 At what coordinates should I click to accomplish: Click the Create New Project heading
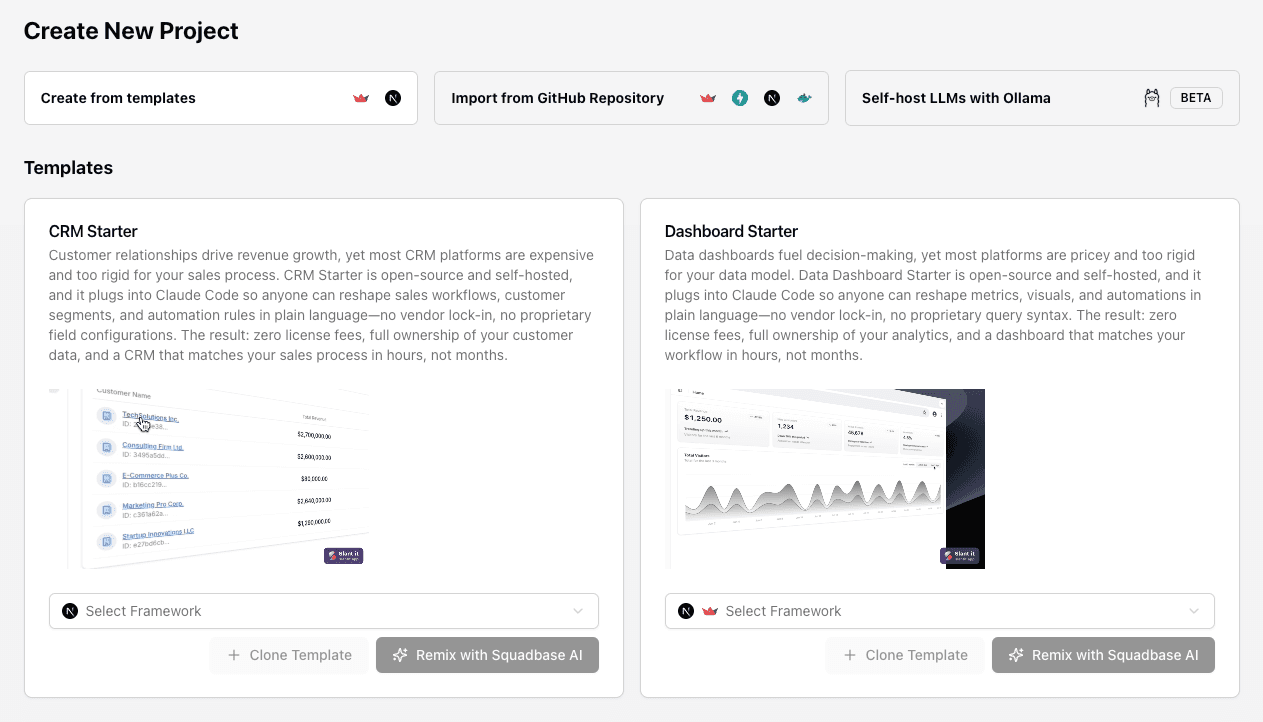(x=131, y=31)
